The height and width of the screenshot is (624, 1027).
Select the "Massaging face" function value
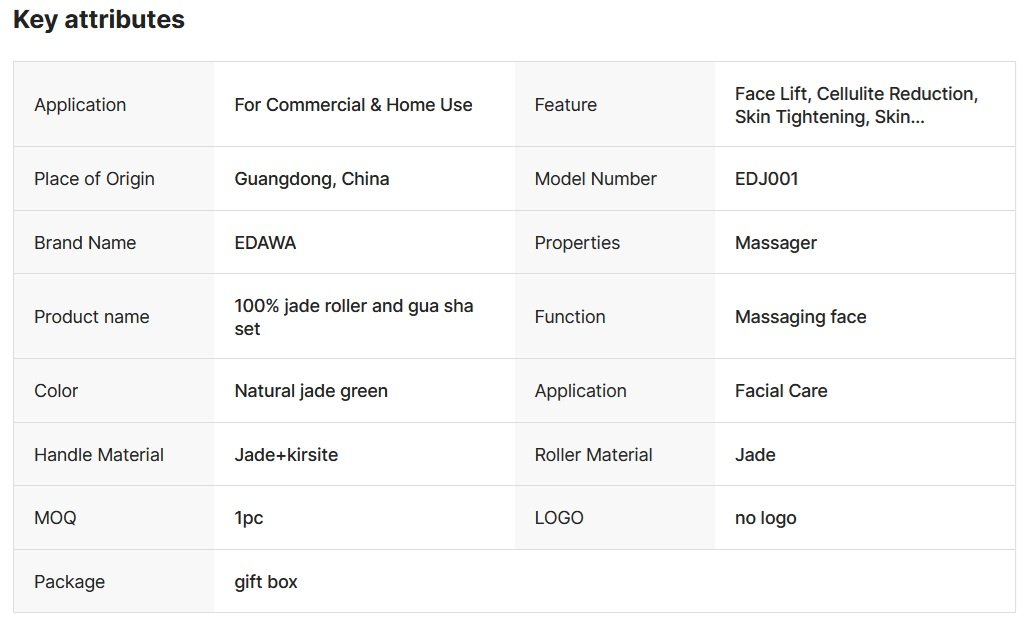click(x=801, y=317)
